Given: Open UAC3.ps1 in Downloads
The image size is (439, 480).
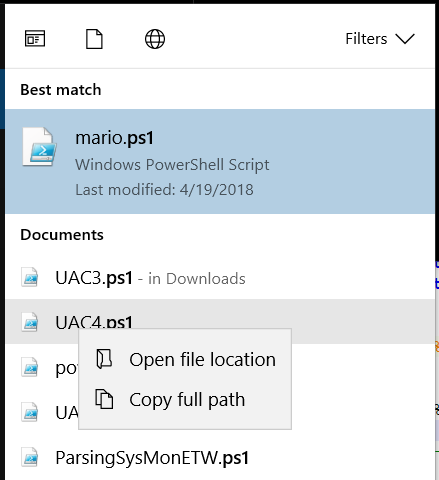Looking at the screenshot, I should tap(220, 278).
